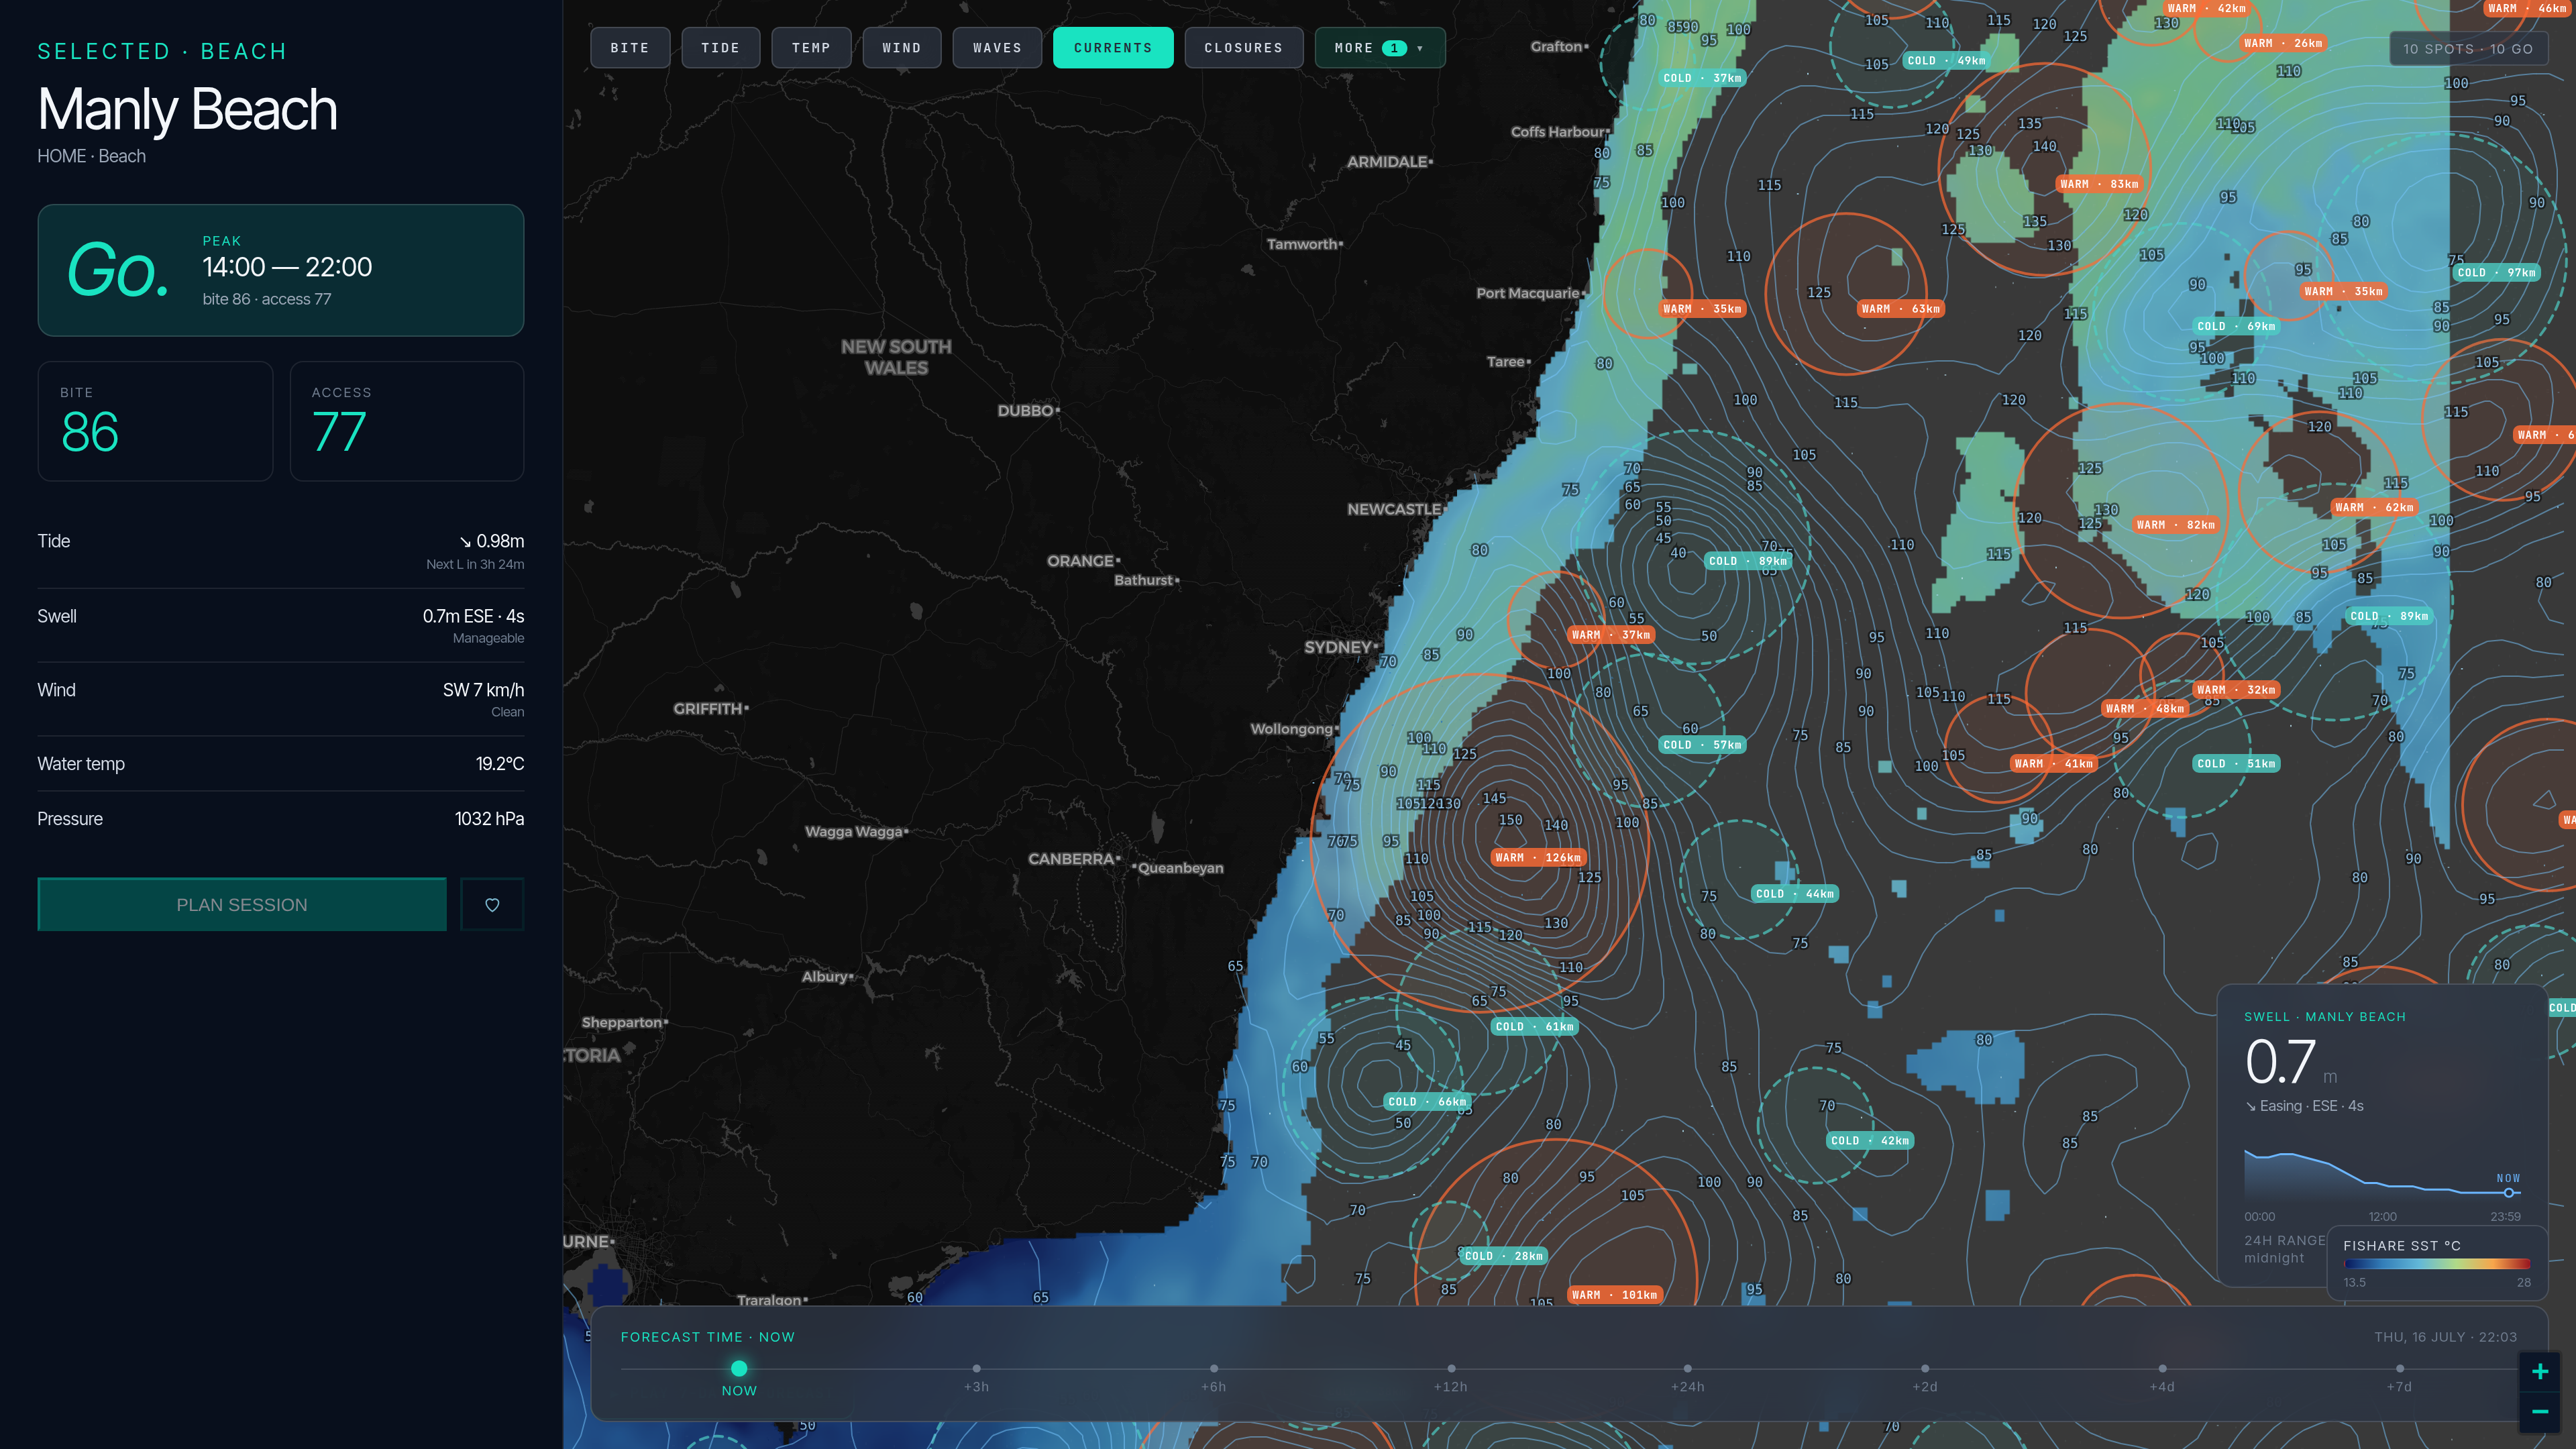Turn off the CURRENTS map layer

[1113, 48]
